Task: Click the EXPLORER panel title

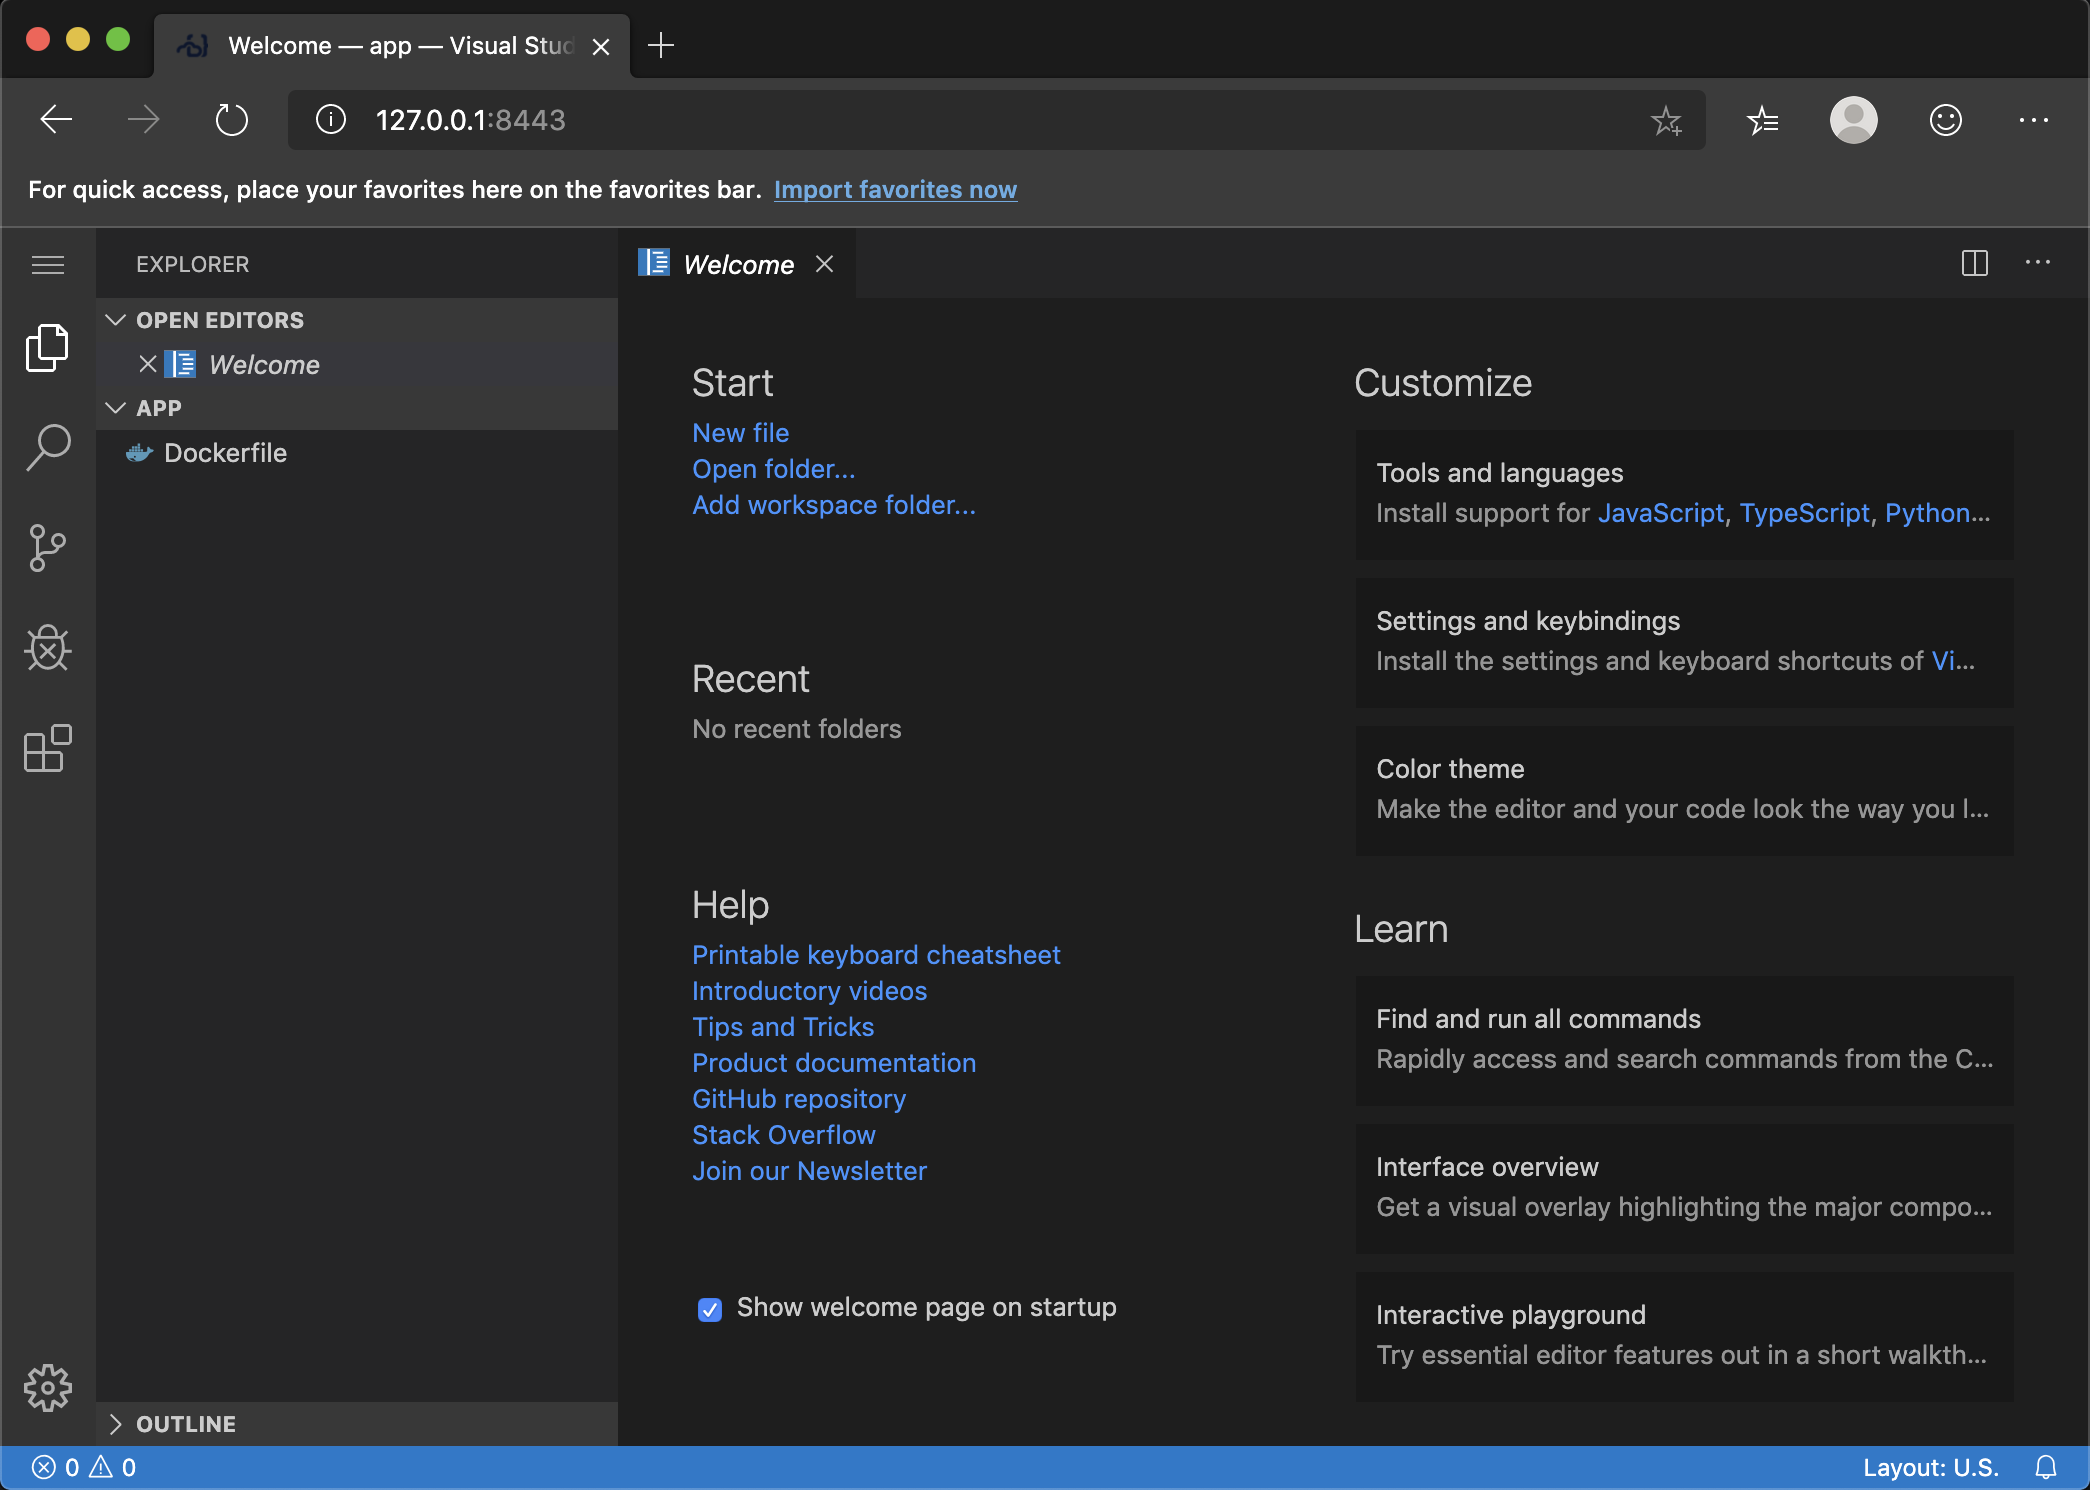Action: tap(193, 264)
